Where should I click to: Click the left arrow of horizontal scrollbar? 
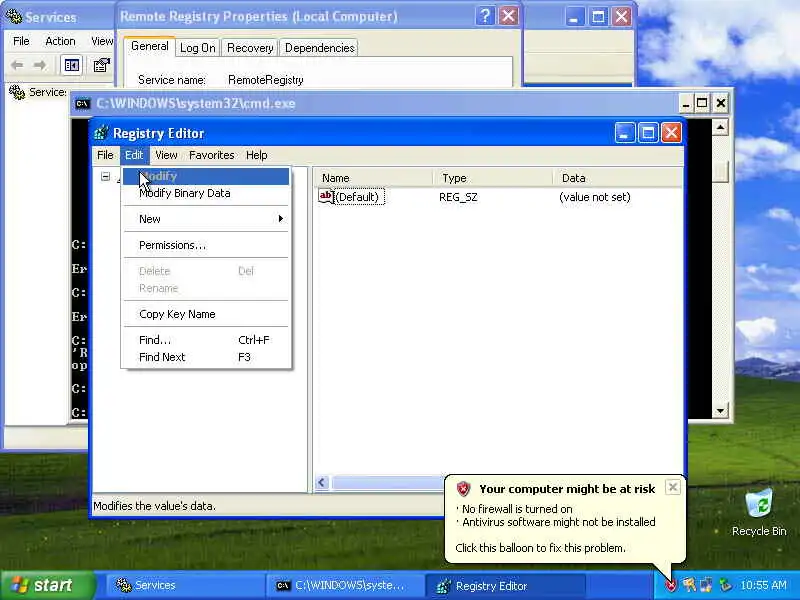pyautogui.click(x=322, y=482)
